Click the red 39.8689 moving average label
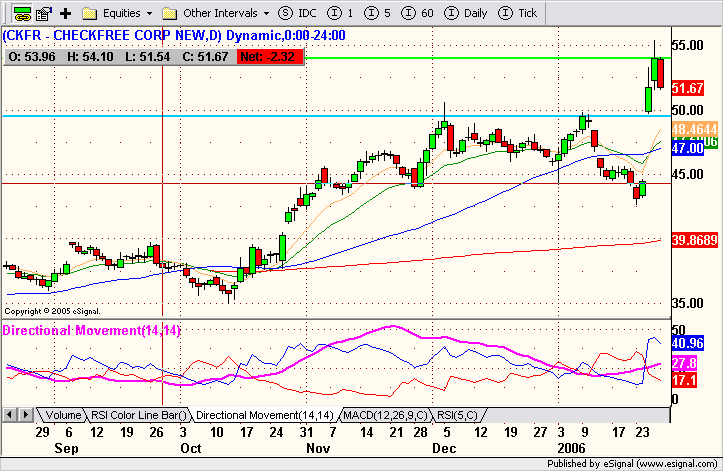The width and height of the screenshot is (723, 471). coord(694,240)
